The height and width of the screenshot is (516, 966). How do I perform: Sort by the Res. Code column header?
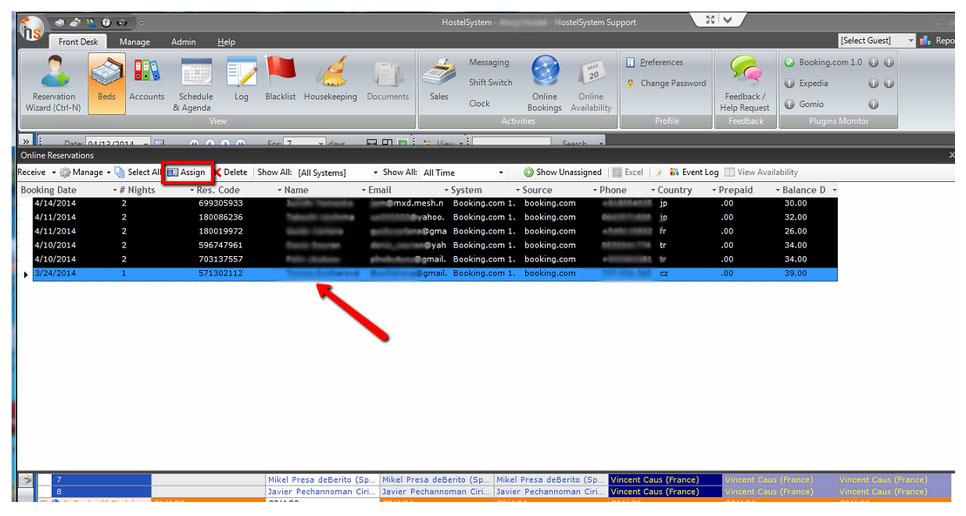click(x=218, y=190)
